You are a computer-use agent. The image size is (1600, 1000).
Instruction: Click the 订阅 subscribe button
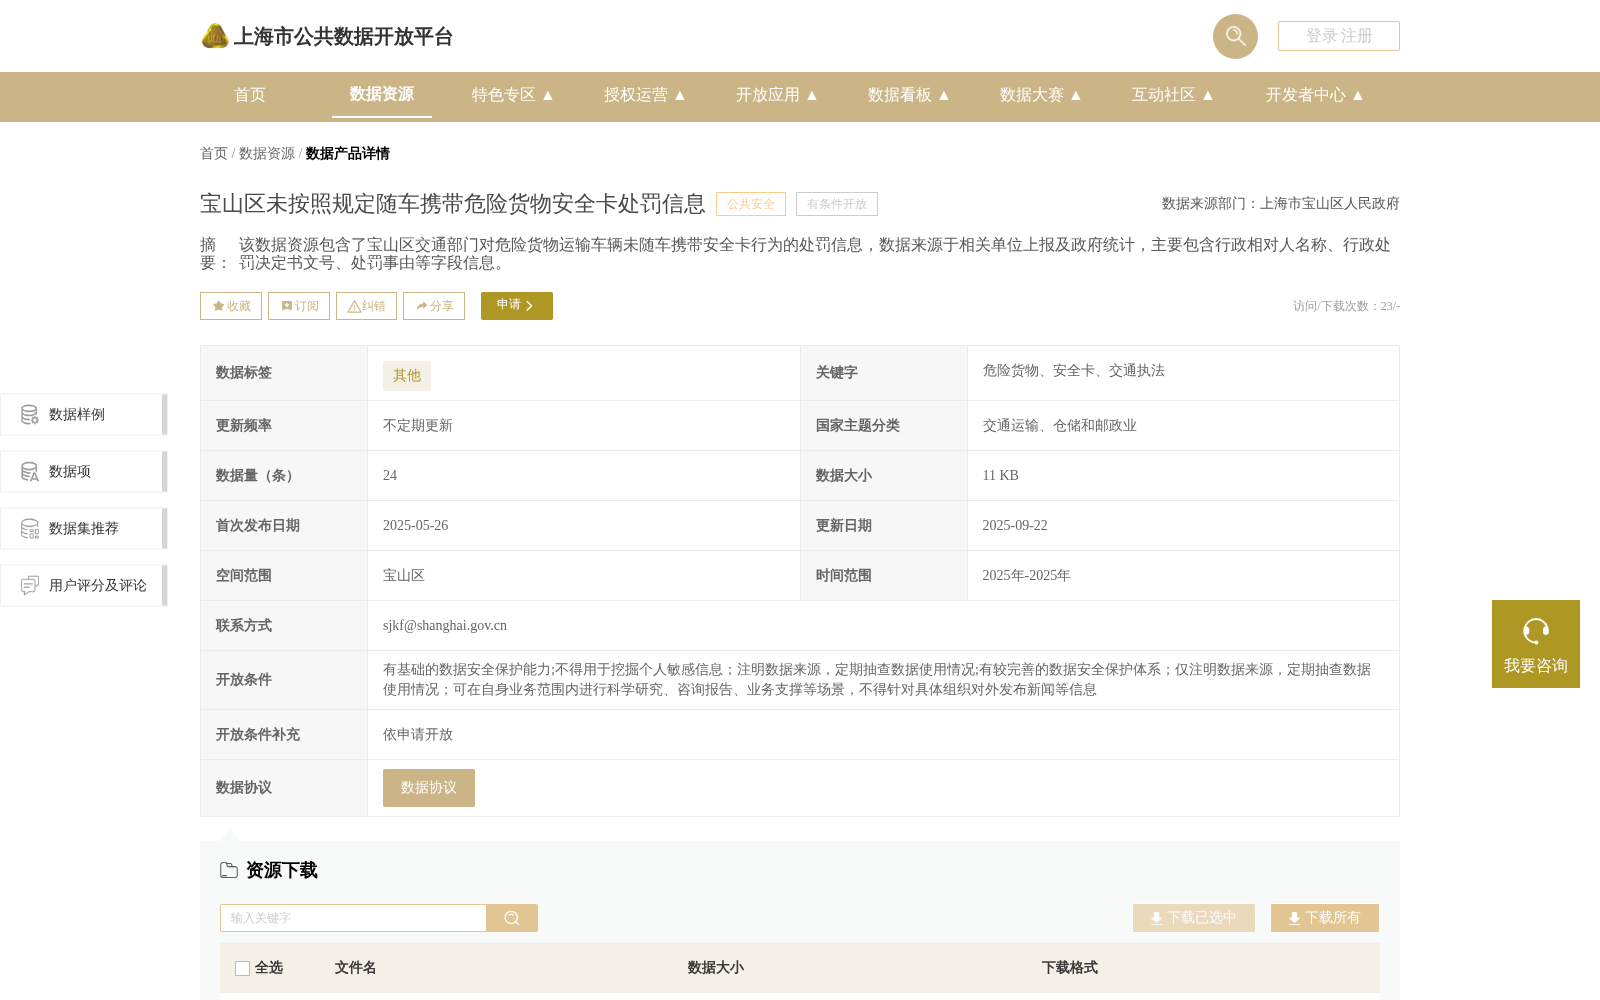(x=299, y=306)
